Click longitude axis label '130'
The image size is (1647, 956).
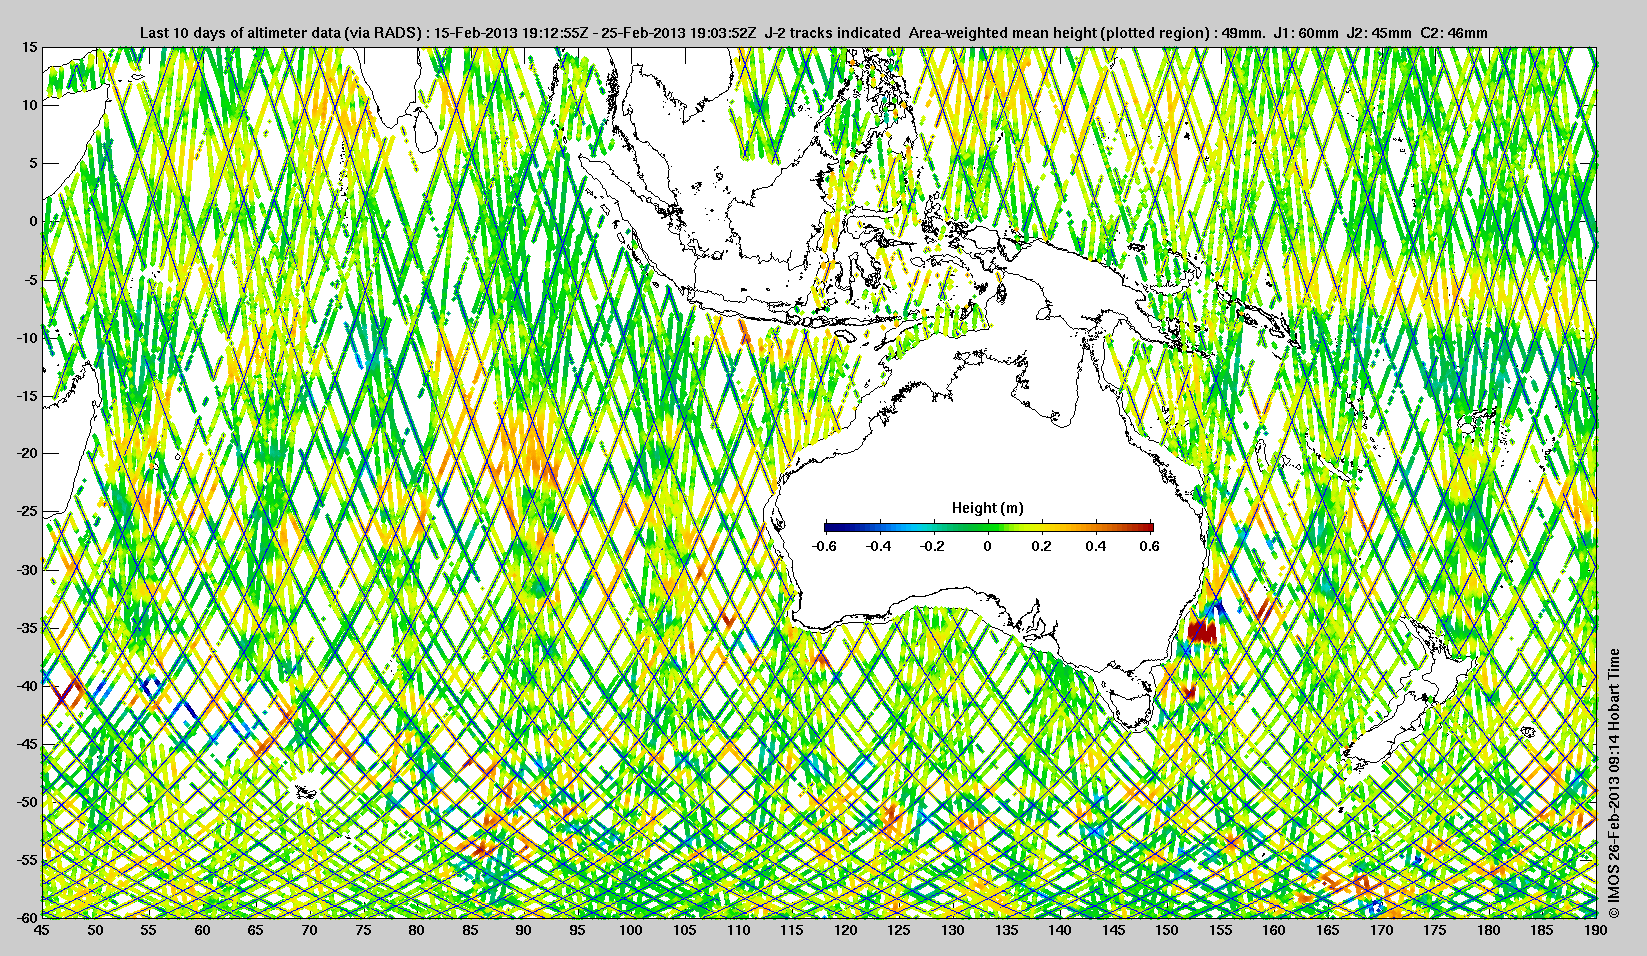tap(953, 930)
